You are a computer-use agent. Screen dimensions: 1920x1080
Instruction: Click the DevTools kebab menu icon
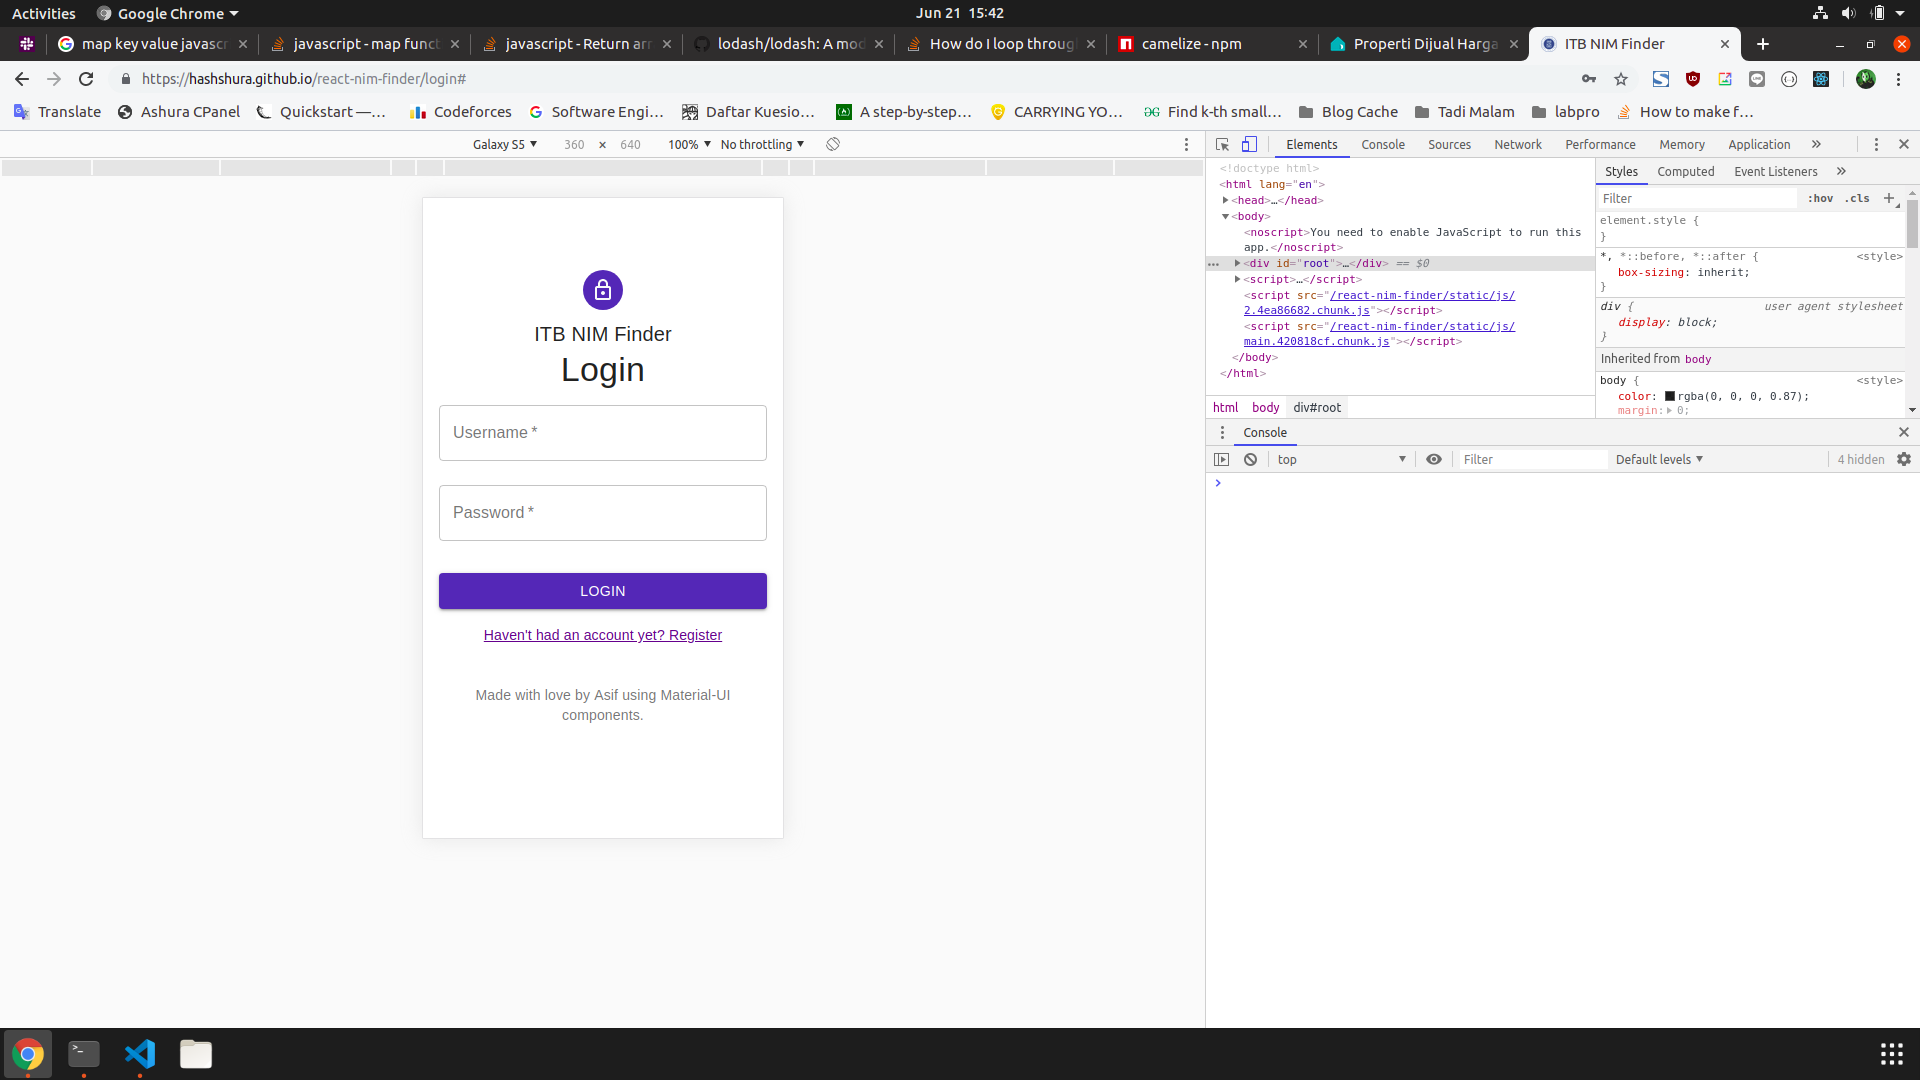coord(1875,144)
